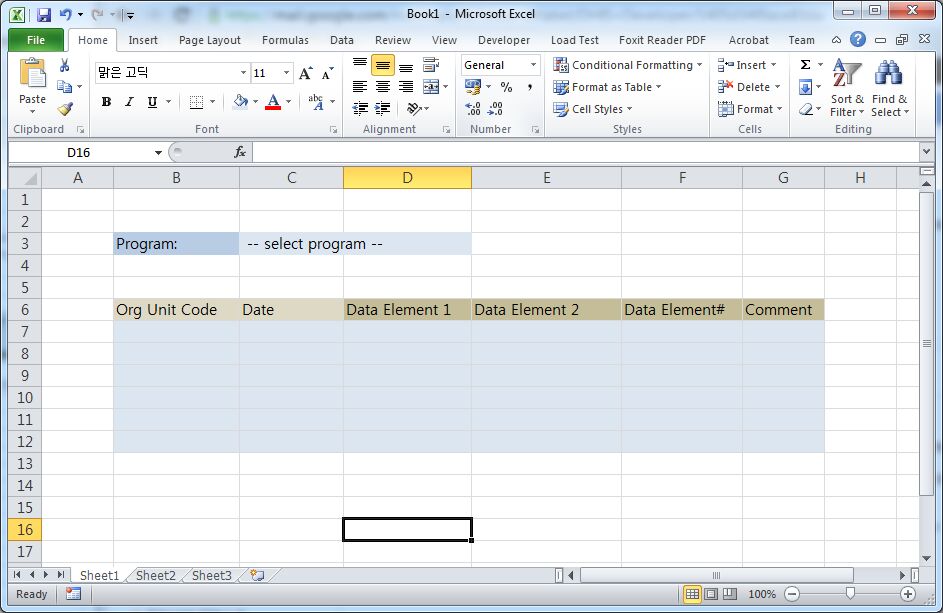Image resolution: width=943 pixels, height=613 pixels.
Task: Open the Sort & Filter tool
Action: (x=846, y=88)
